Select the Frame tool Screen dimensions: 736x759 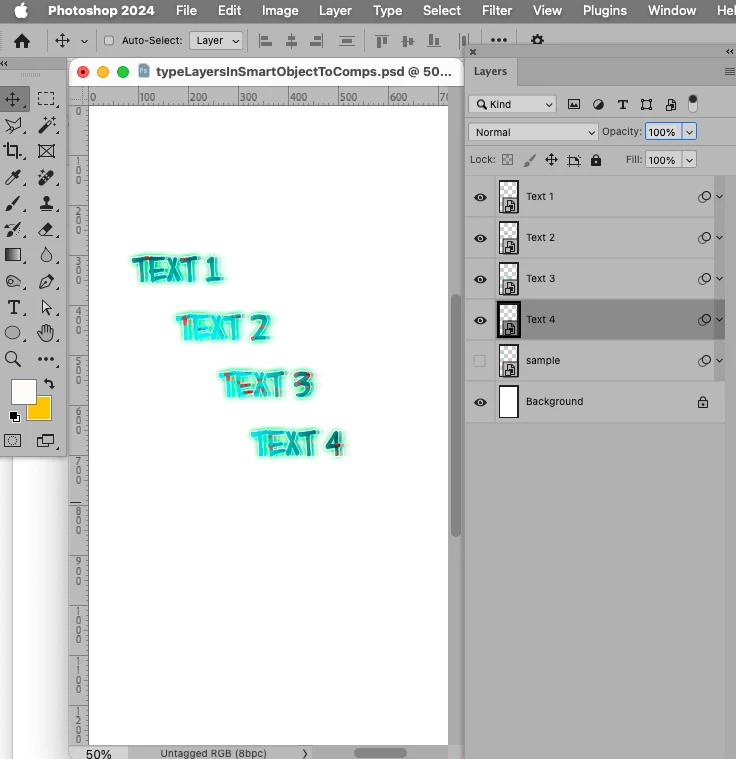point(46,151)
